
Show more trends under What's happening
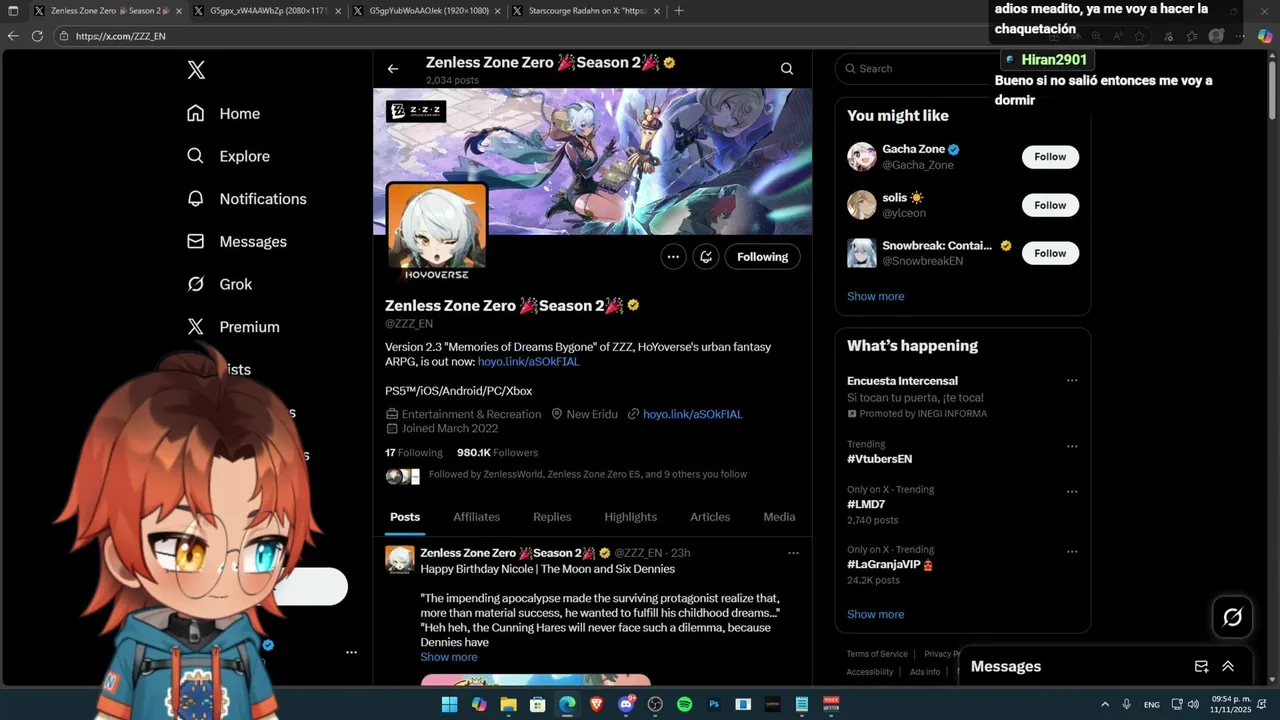click(x=875, y=614)
